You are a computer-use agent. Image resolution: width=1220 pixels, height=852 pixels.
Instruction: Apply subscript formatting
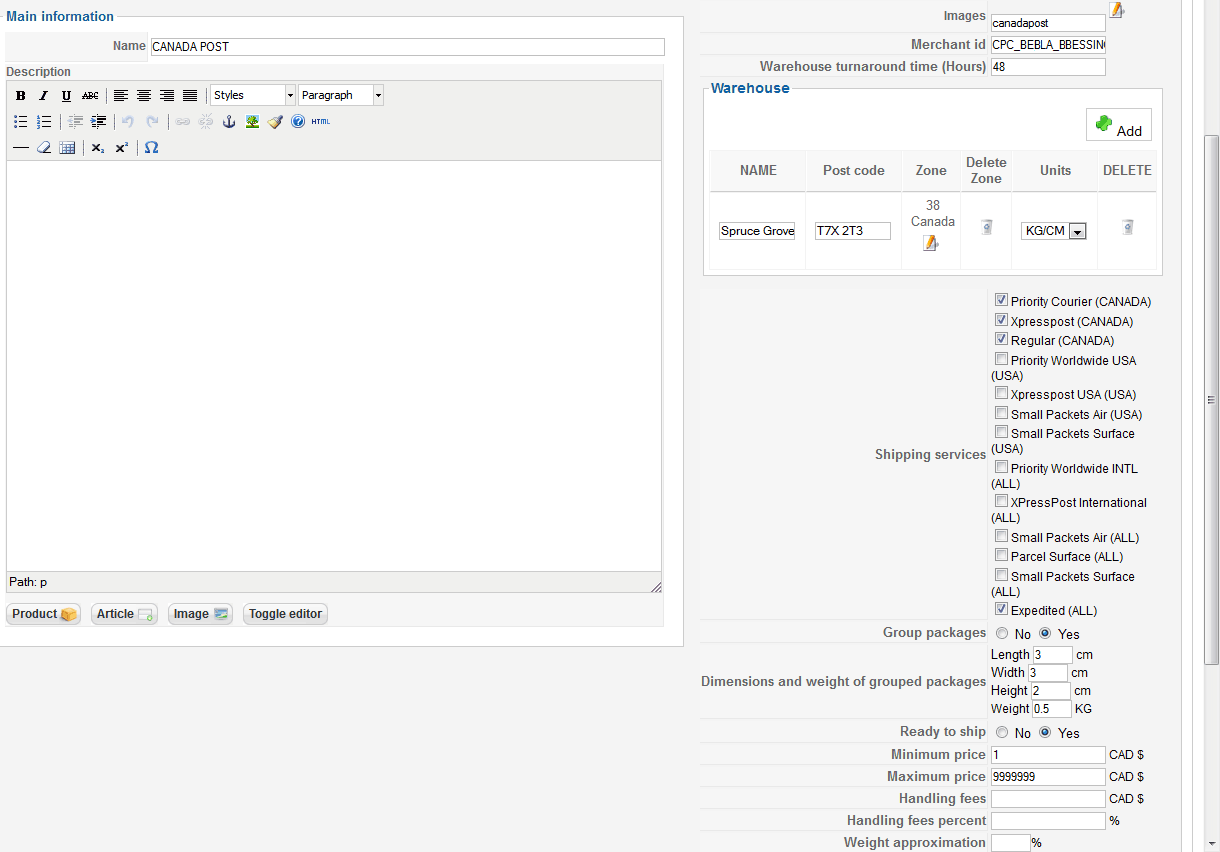tap(98, 147)
